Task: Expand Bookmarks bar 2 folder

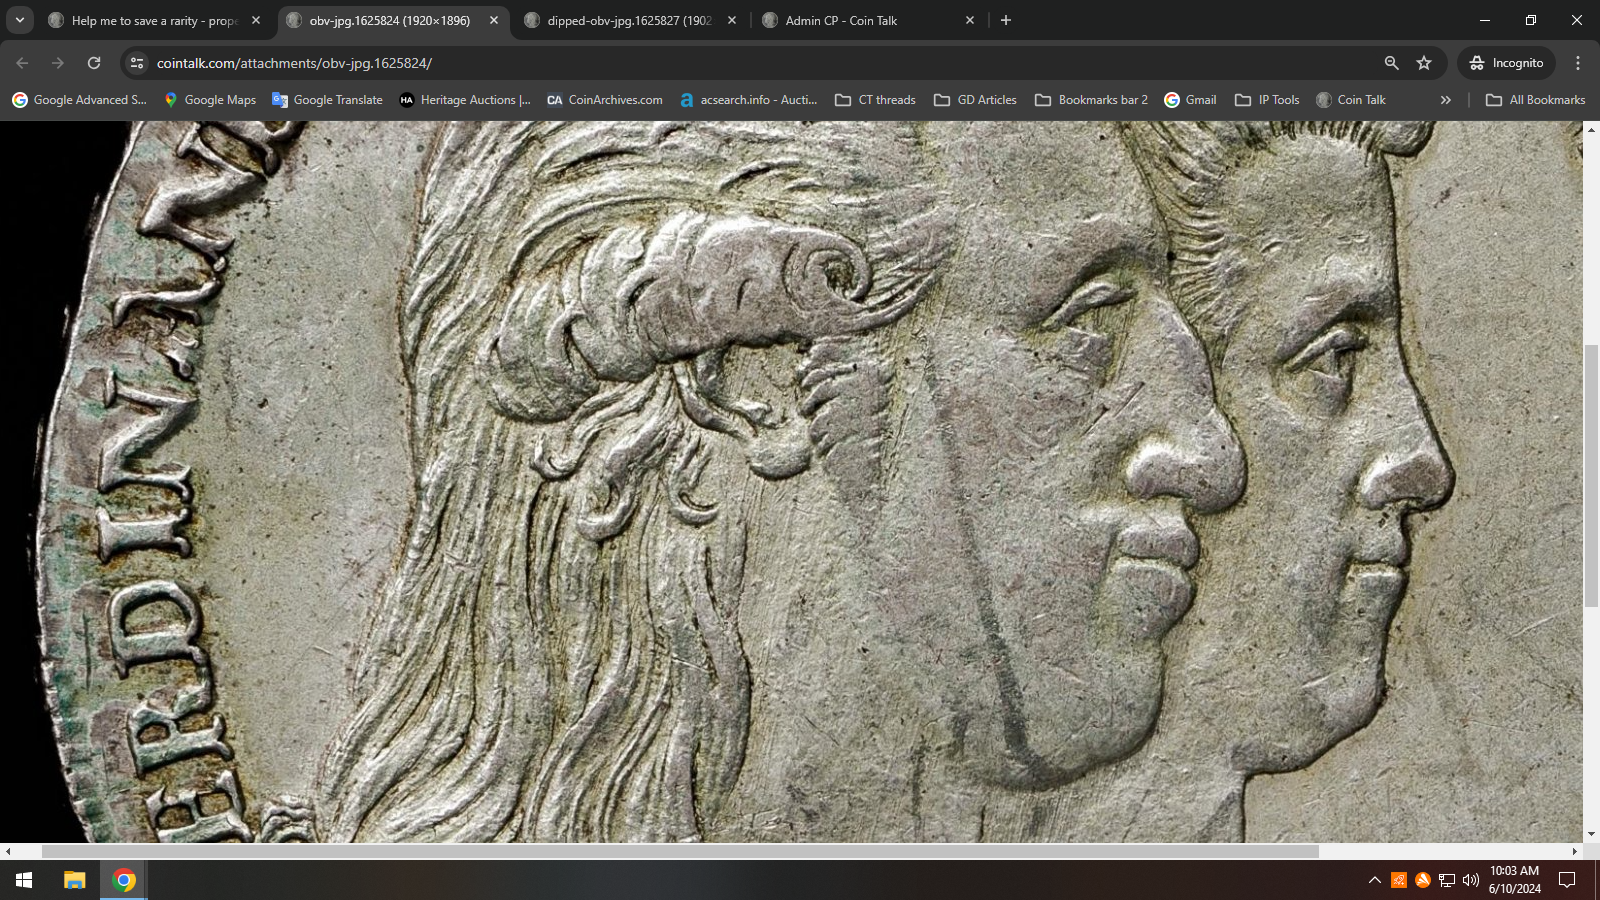Action: point(1091,100)
